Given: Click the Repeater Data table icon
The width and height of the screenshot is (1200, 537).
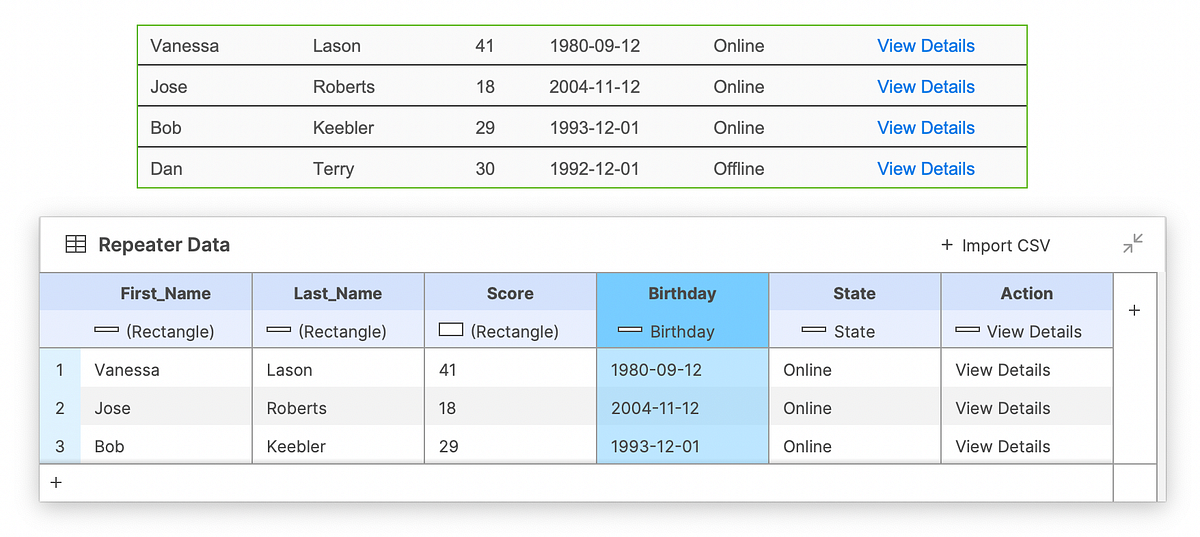Looking at the screenshot, I should coord(75,244).
